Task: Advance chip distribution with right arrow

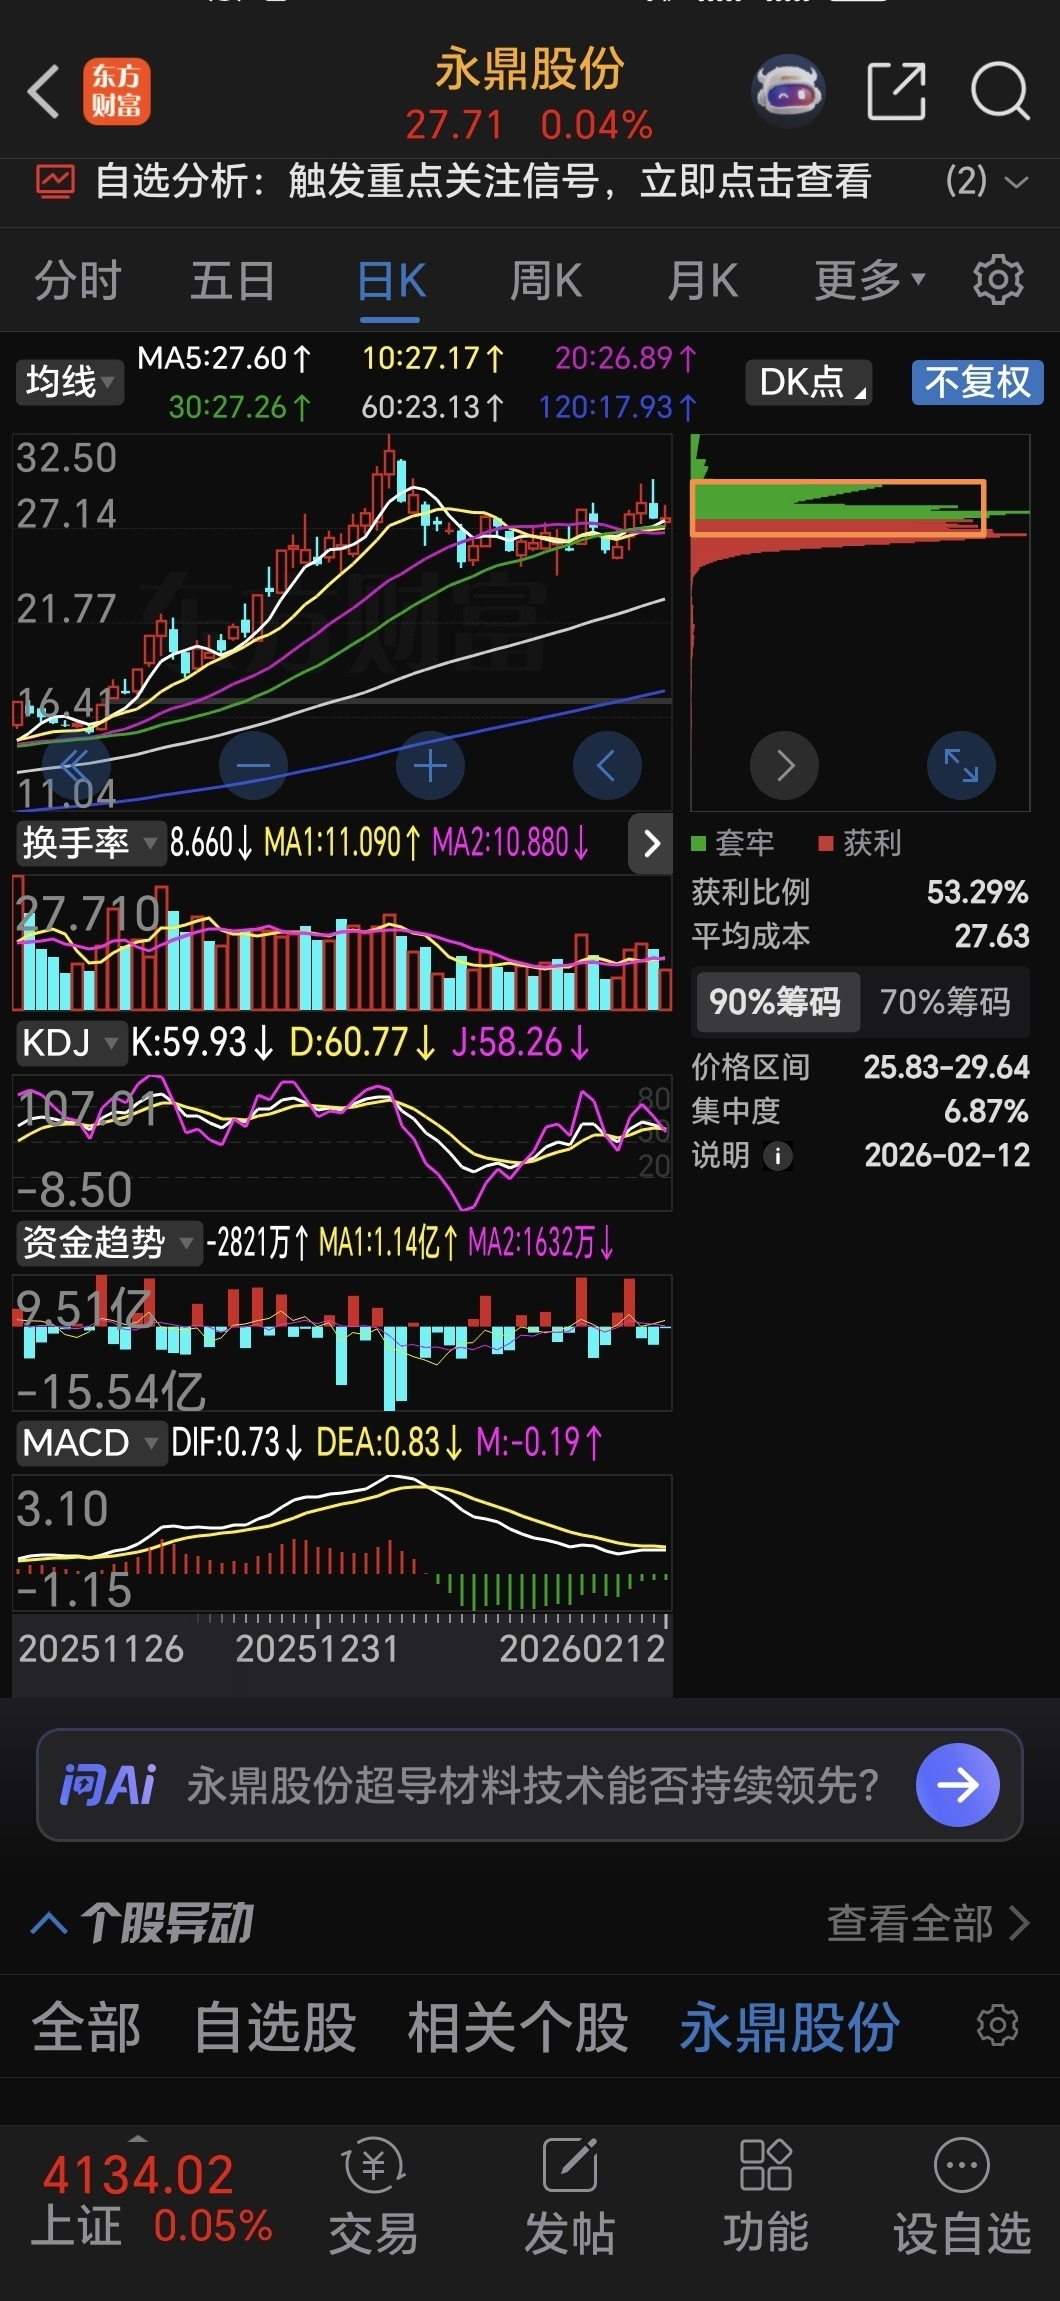Action: [x=785, y=766]
